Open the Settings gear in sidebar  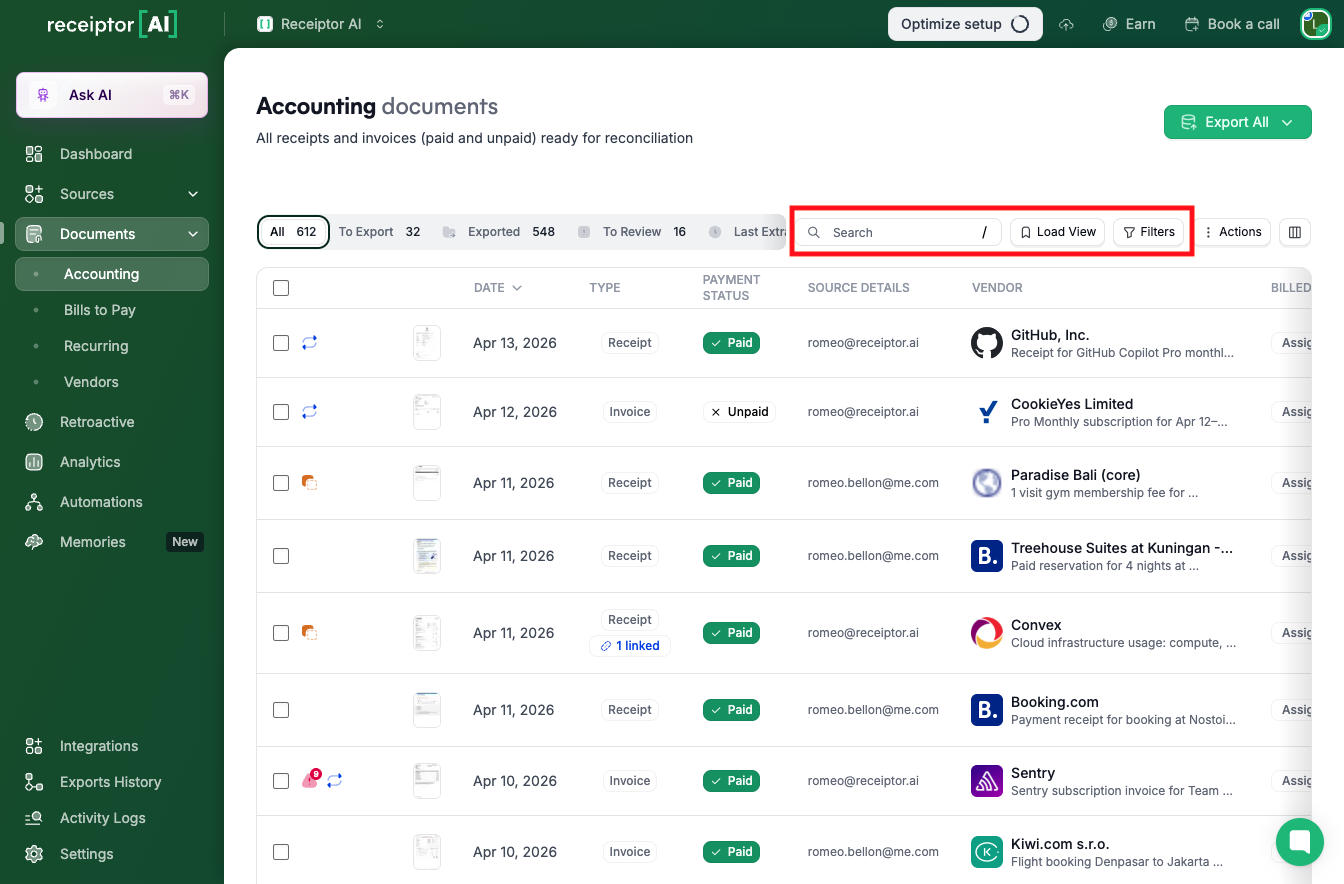pyautogui.click(x=35, y=854)
